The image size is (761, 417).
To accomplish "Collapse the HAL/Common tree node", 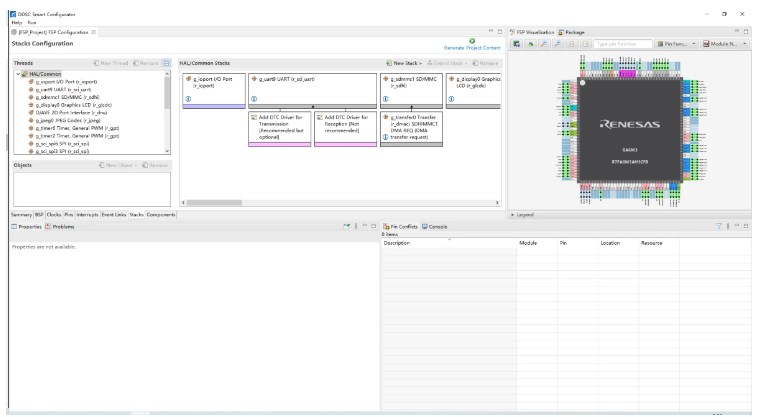I will click(18, 74).
